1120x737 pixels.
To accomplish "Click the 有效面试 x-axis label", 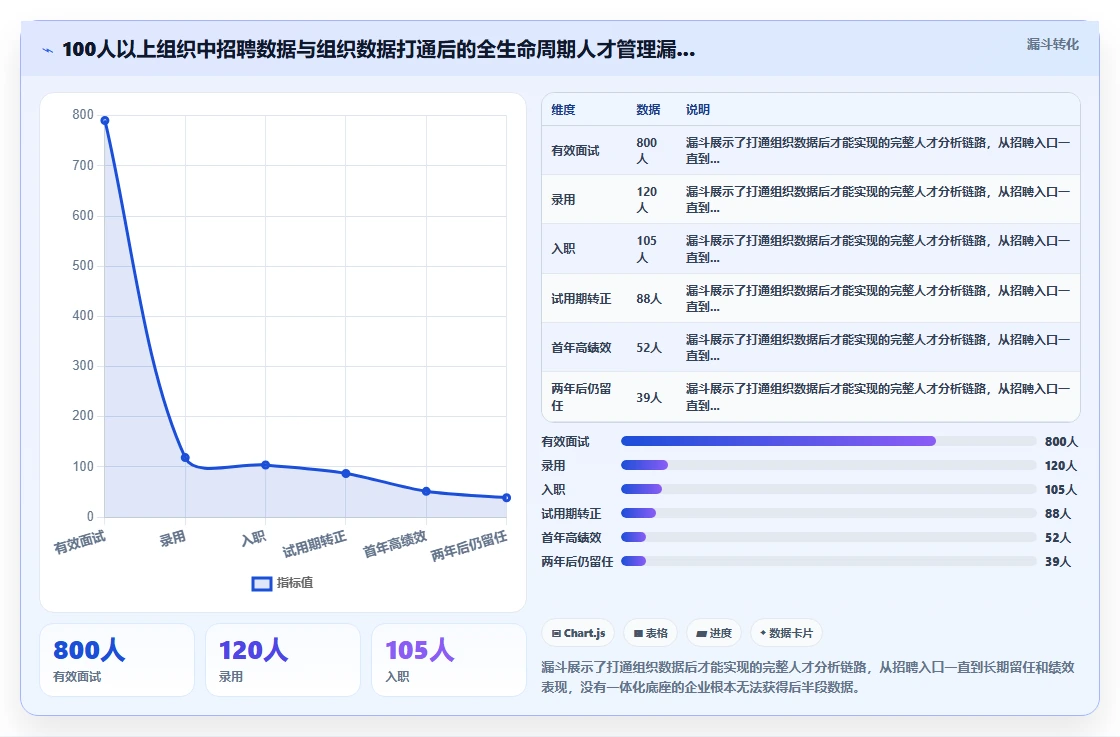I will coord(79,542).
